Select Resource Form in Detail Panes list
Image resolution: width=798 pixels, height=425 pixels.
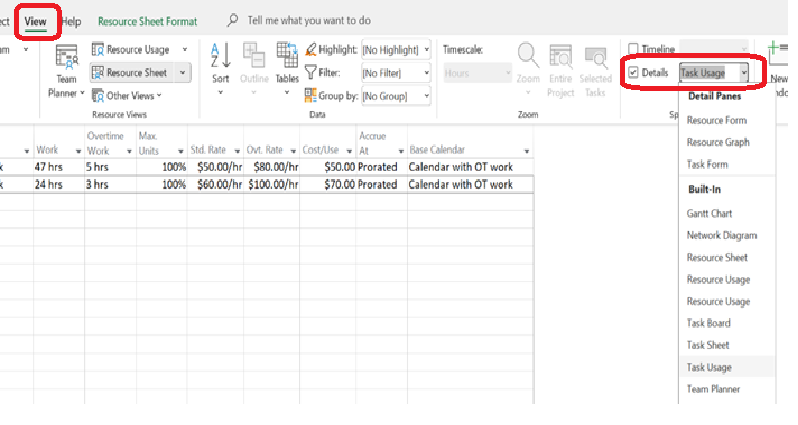pos(717,120)
